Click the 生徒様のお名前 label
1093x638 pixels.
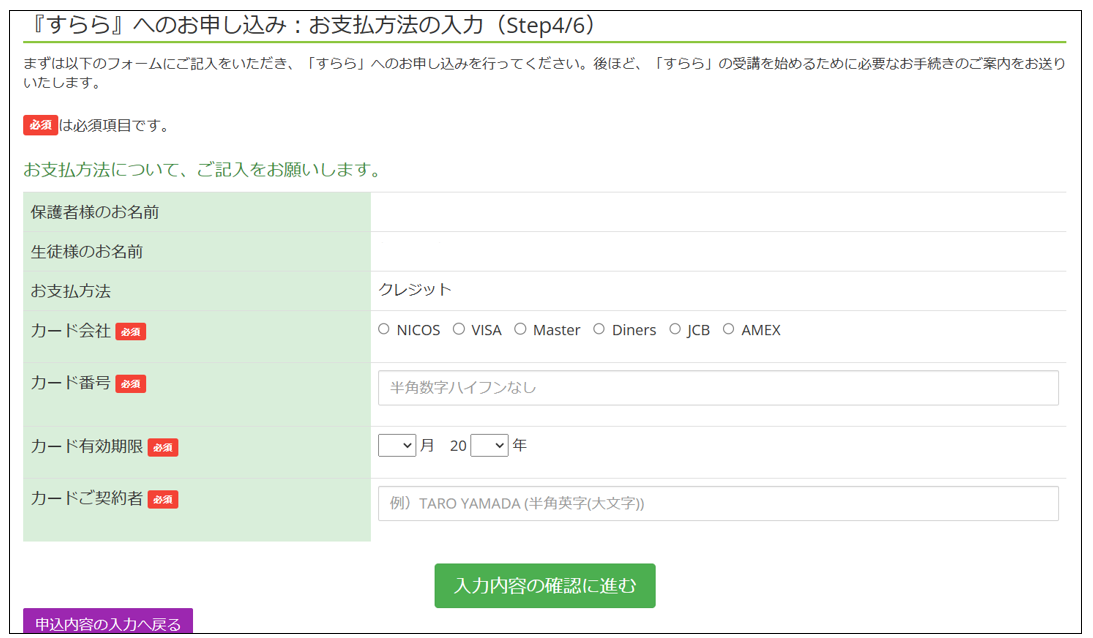click(x=86, y=251)
